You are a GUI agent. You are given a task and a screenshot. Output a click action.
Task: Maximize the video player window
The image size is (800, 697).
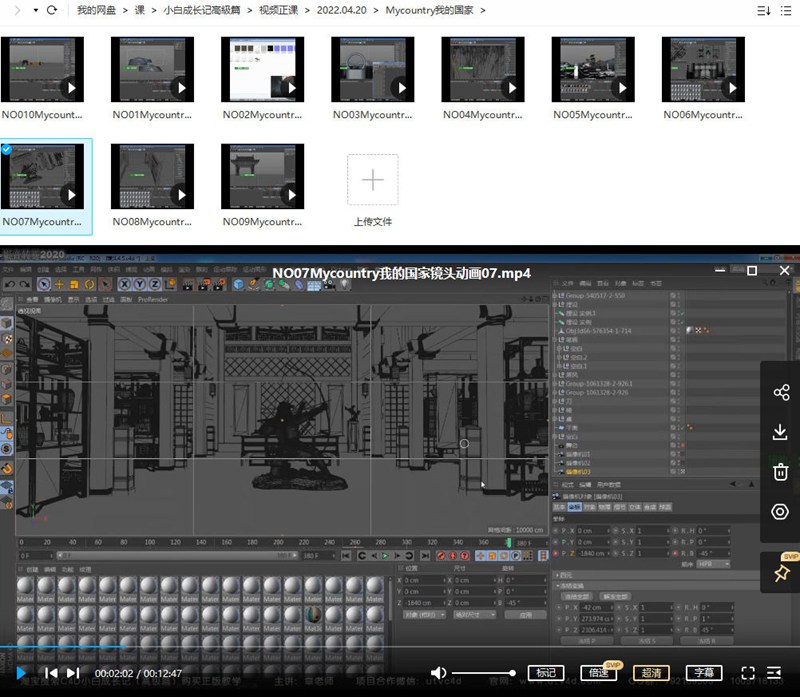pos(752,270)
